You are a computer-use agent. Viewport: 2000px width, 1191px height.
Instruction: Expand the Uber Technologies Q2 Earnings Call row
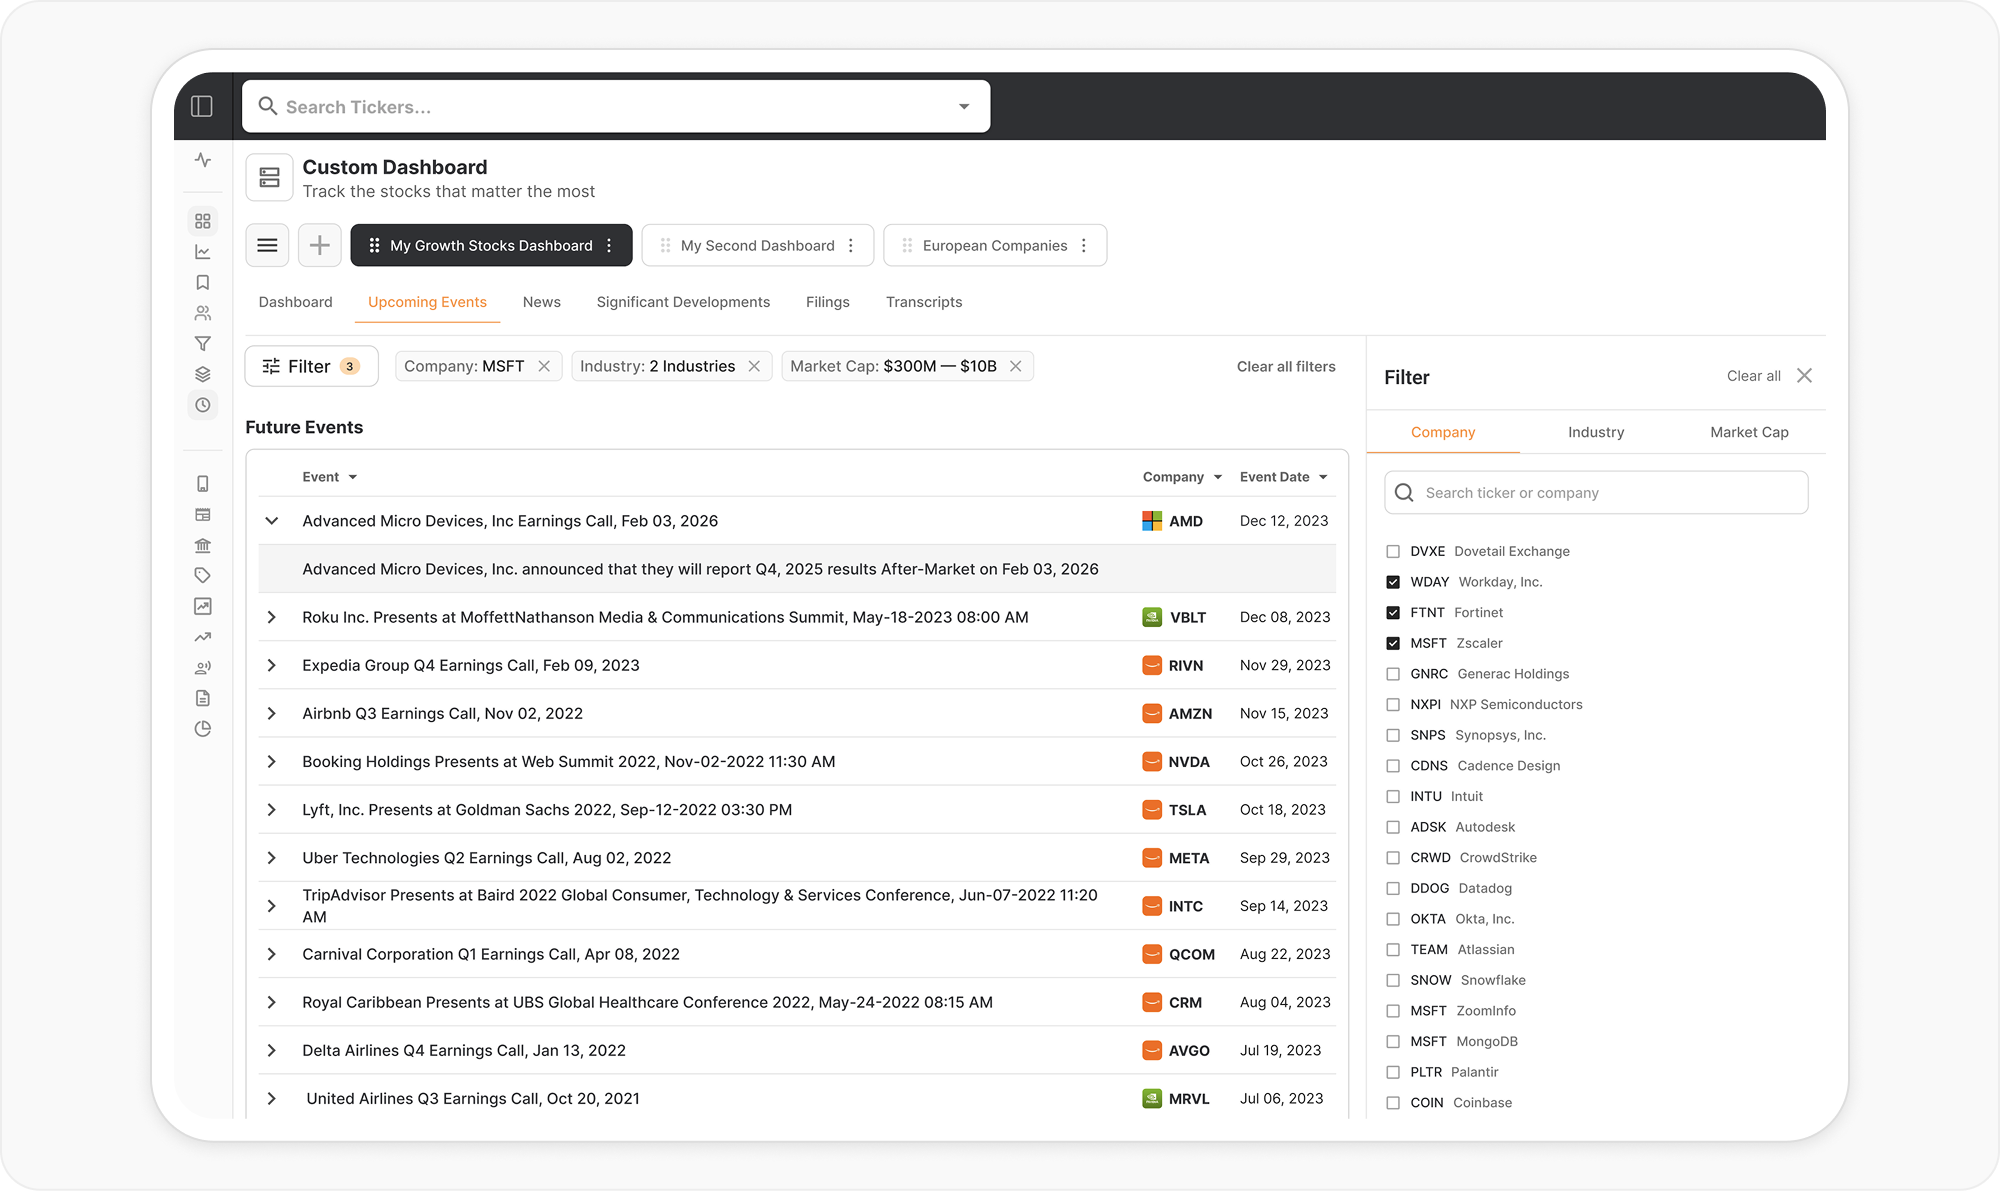[271, 858]
